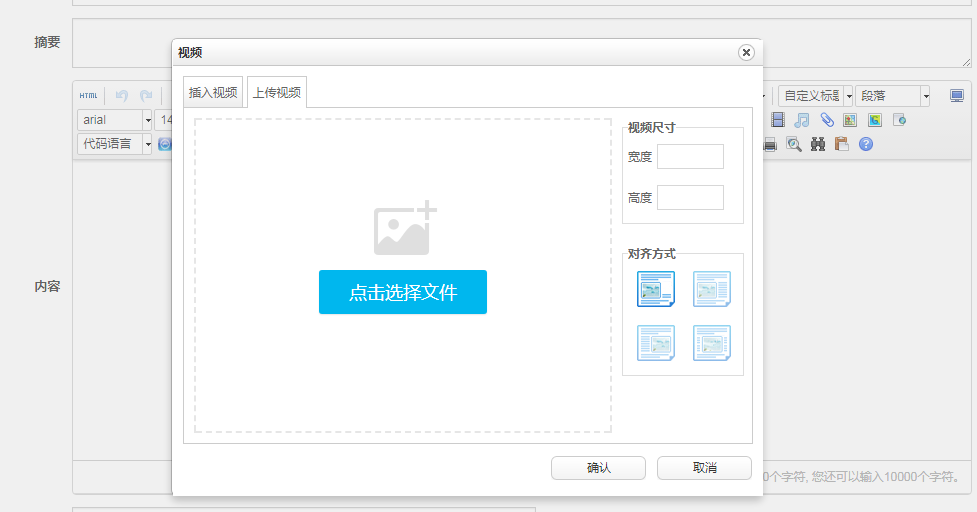977x512 pixels.
Task: Click the 视频尺寸 group label
Action: (651, 128)
